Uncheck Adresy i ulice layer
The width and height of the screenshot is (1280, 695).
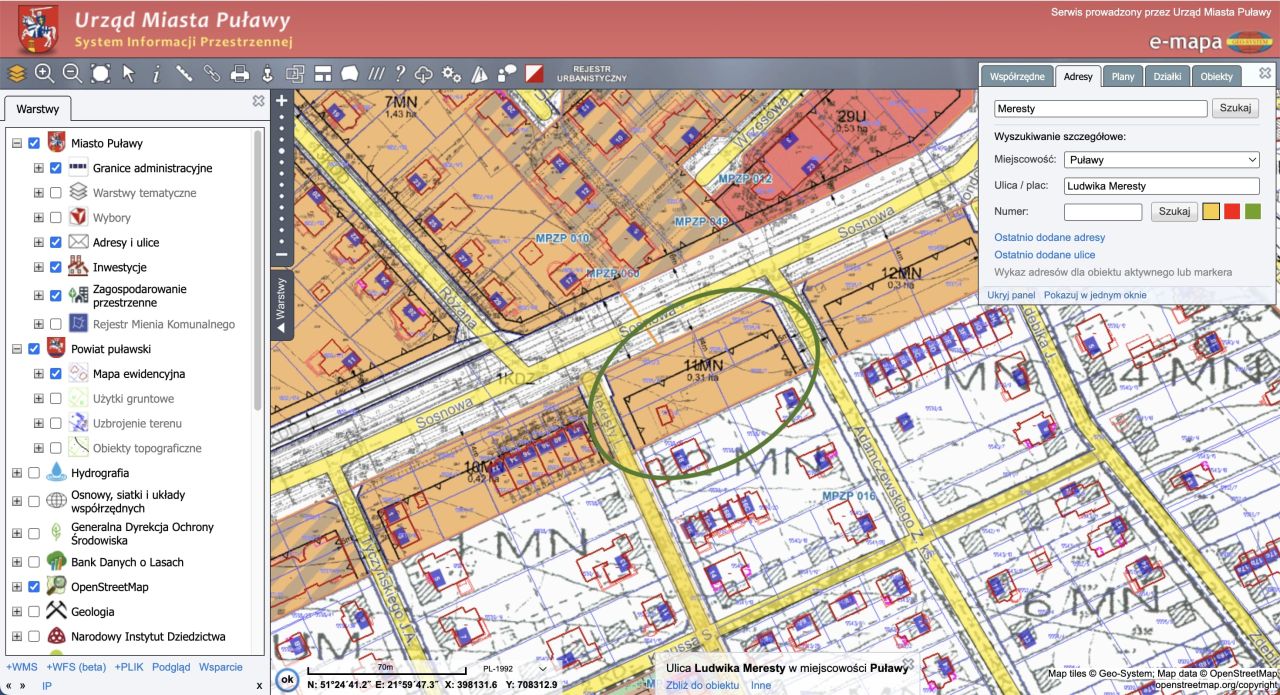point(56,243)
